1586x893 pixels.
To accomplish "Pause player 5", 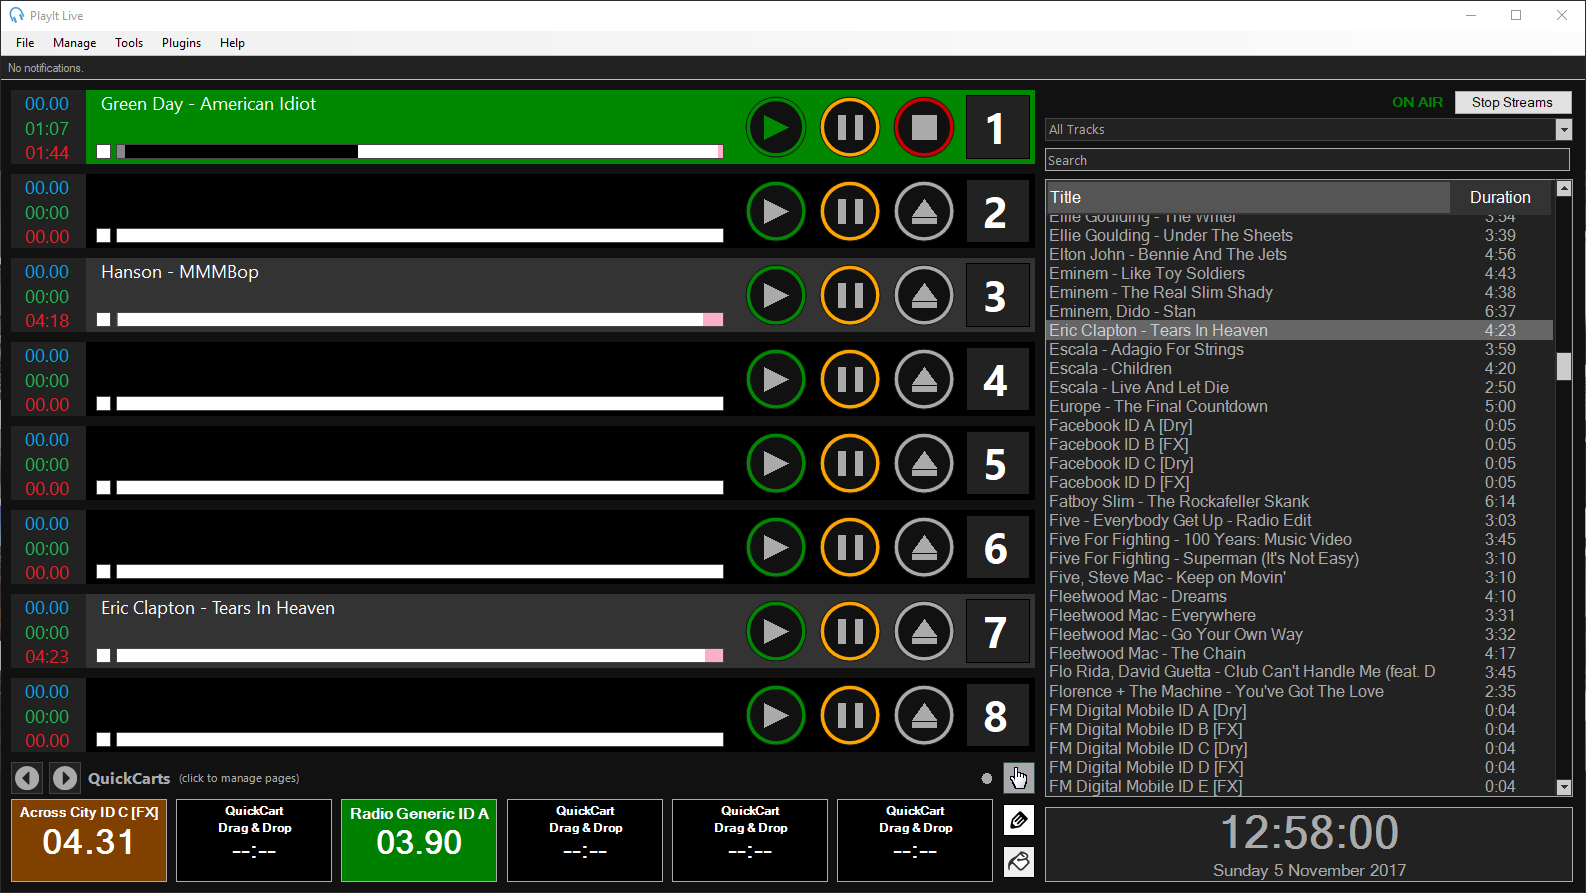I will [850, 464].
